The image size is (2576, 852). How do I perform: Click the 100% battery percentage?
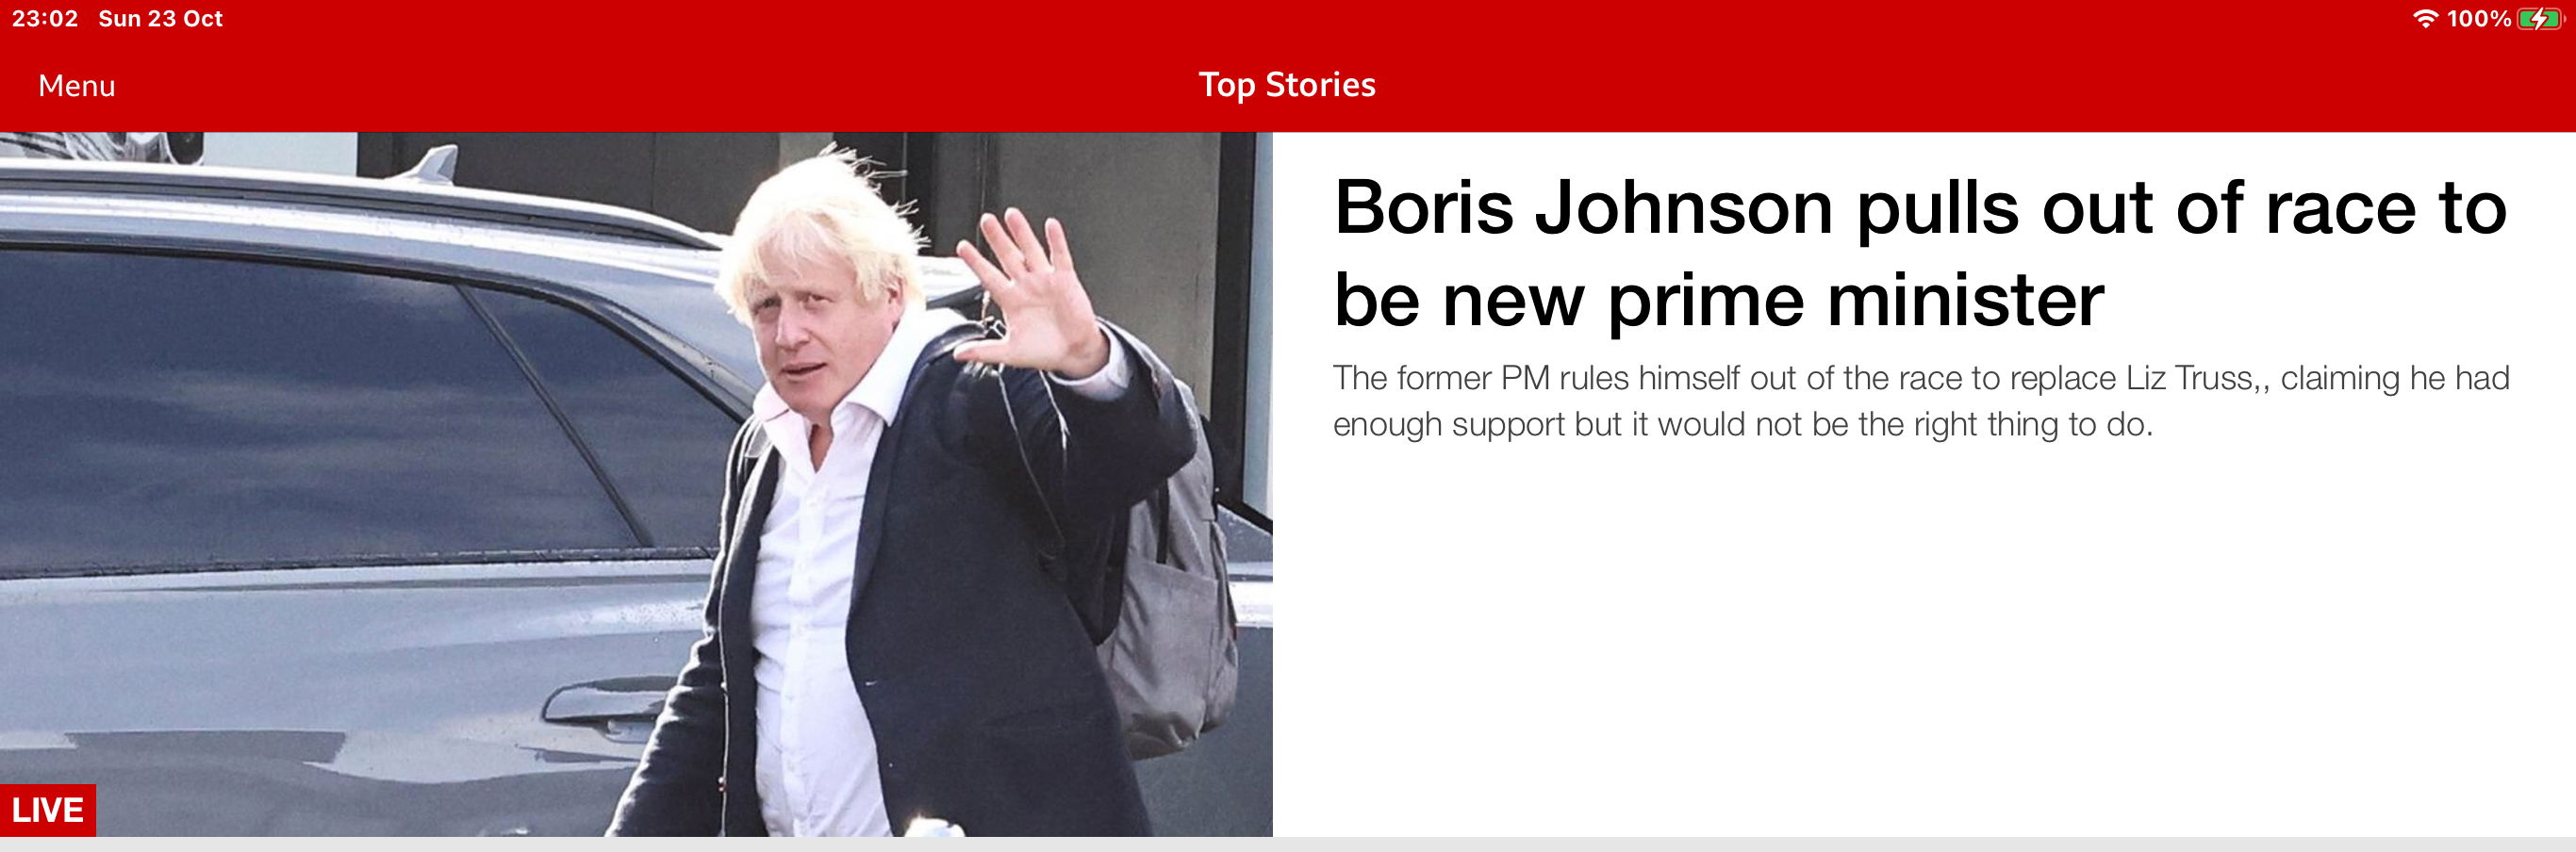click(2478, 18)
